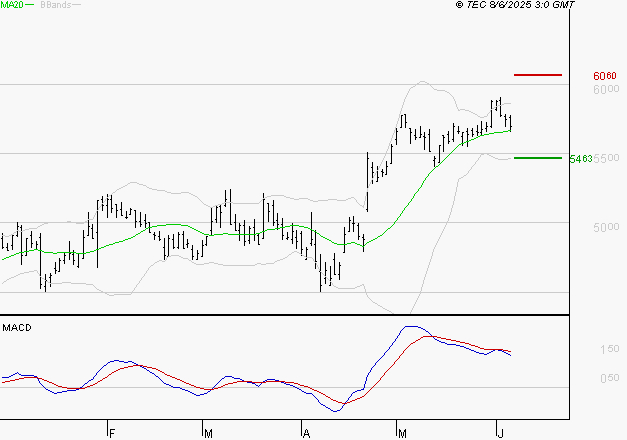Click the 5000 price axis label
Viewport: 627px width, 440px height.
(x=605, y=228)
